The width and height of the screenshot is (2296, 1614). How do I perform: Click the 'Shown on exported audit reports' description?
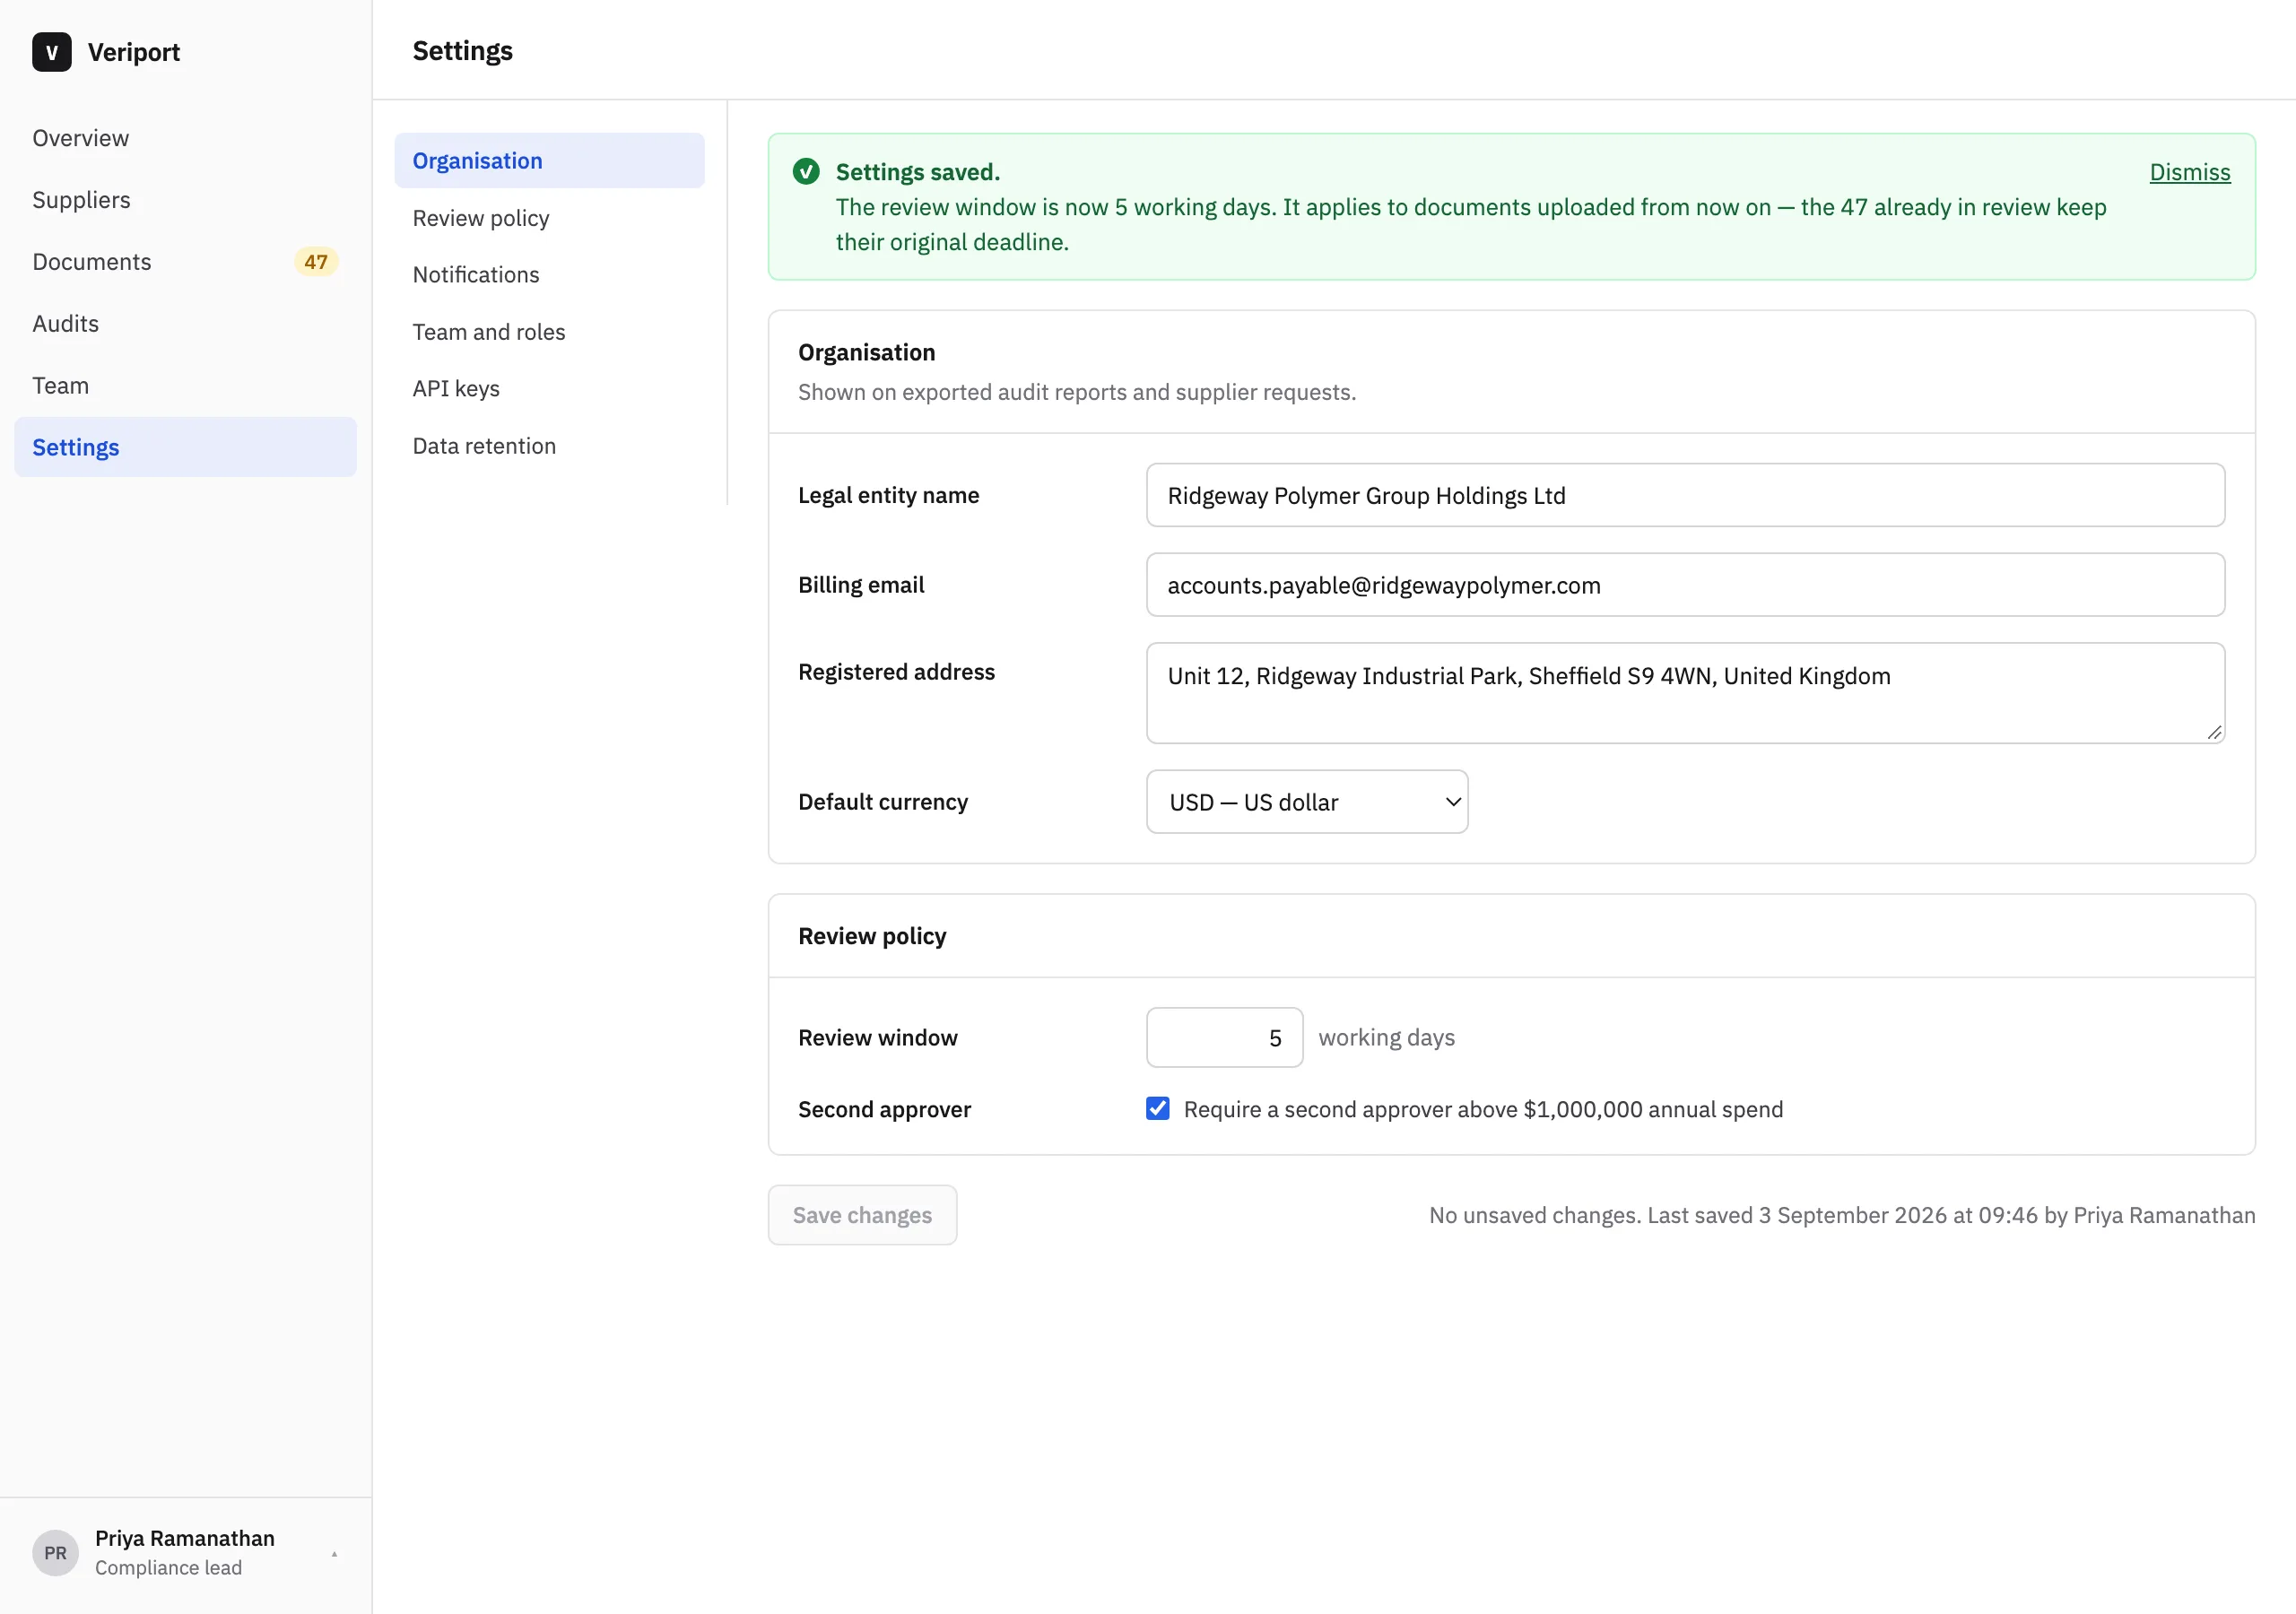click(x=1077, y=392)
